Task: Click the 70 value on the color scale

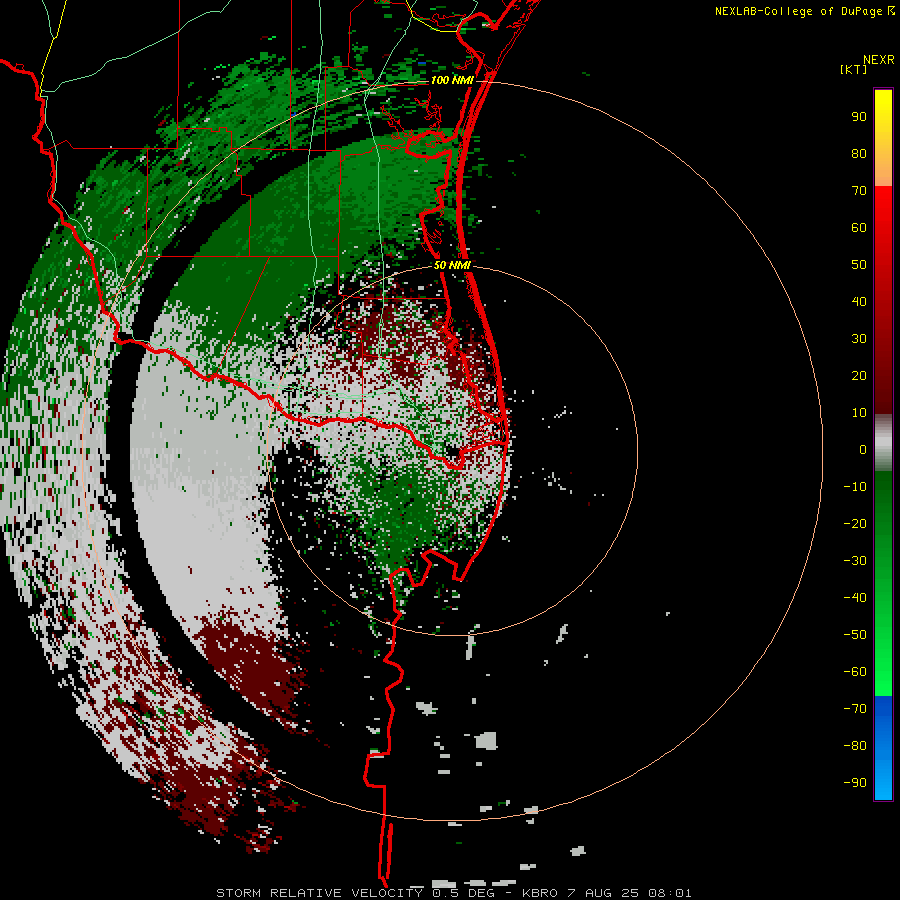Action: pyautogui.click(x=859, y=191)
